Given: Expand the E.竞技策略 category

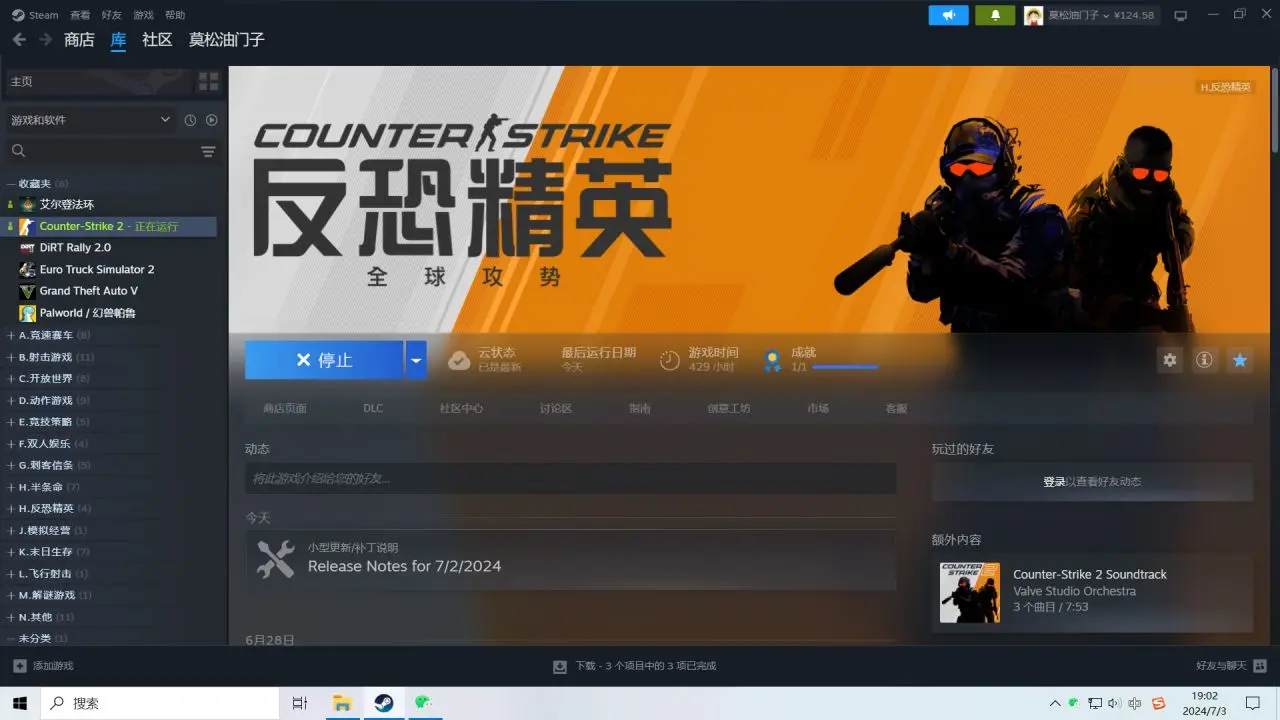Looking at the screenshot, I should [x=11, y=422].
